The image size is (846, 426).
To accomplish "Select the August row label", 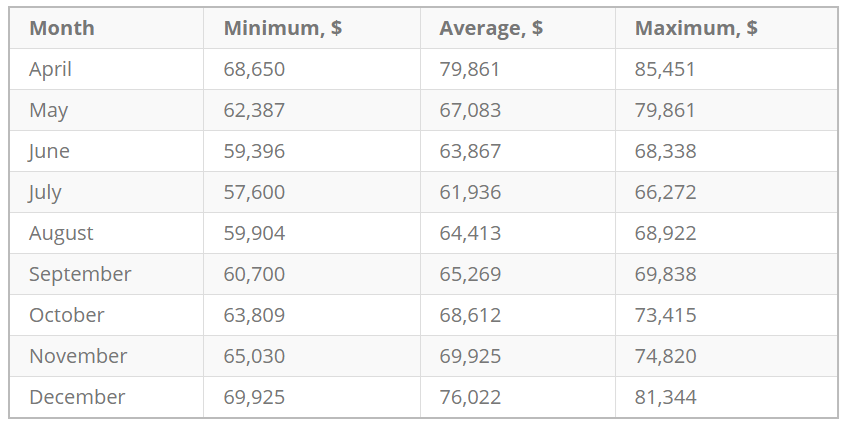I will 61,233.
